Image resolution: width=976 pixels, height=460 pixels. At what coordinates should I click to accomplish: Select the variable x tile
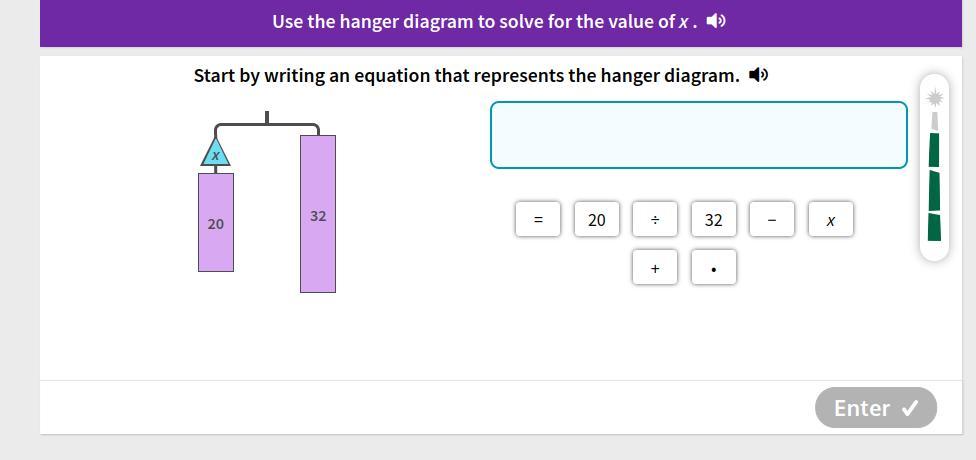(830, 220)
